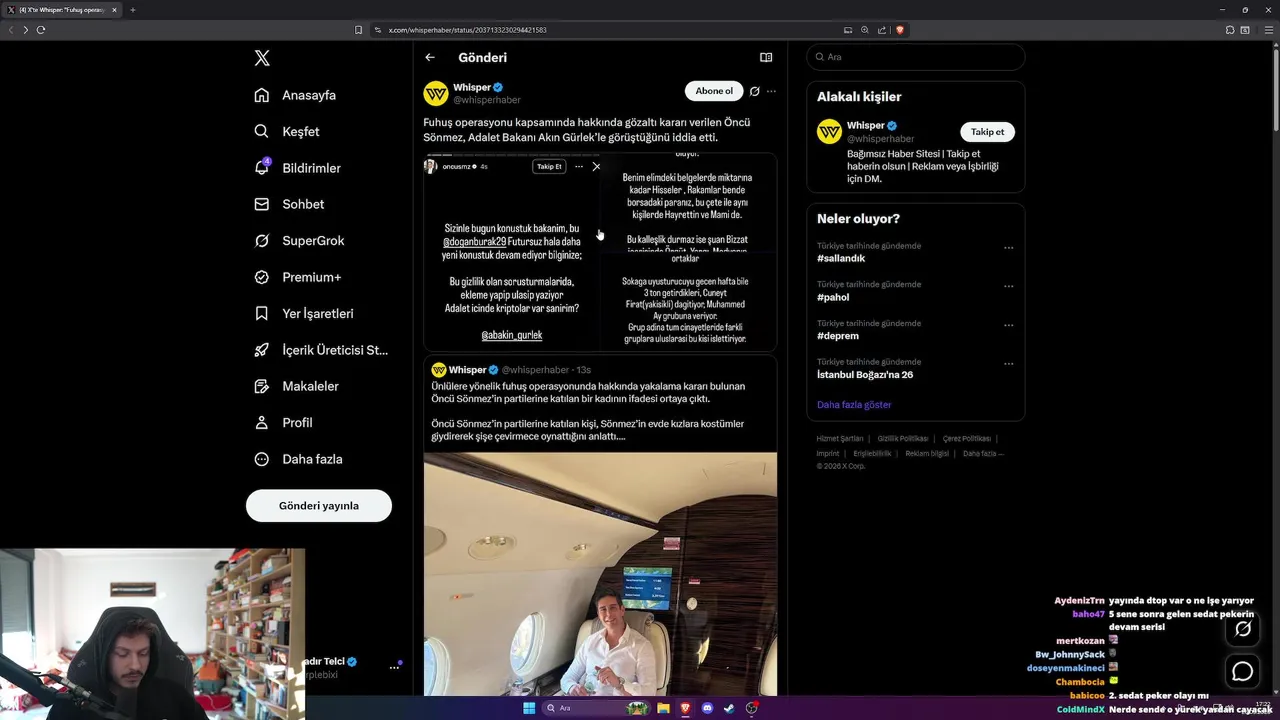Open floating chat messages button

[1243, 672]
